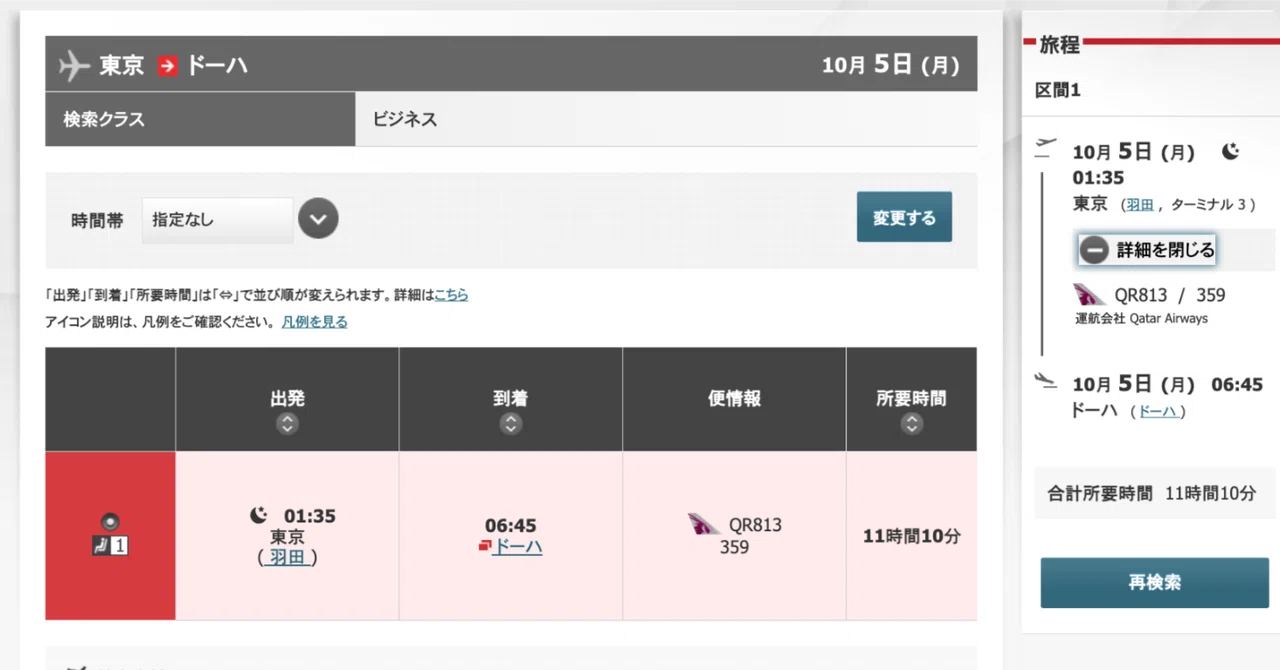Click the red terminal icon beside ドーハ arrival
Image resolution: width=1280 pixels, height=670 pixels.
point(485,546)
